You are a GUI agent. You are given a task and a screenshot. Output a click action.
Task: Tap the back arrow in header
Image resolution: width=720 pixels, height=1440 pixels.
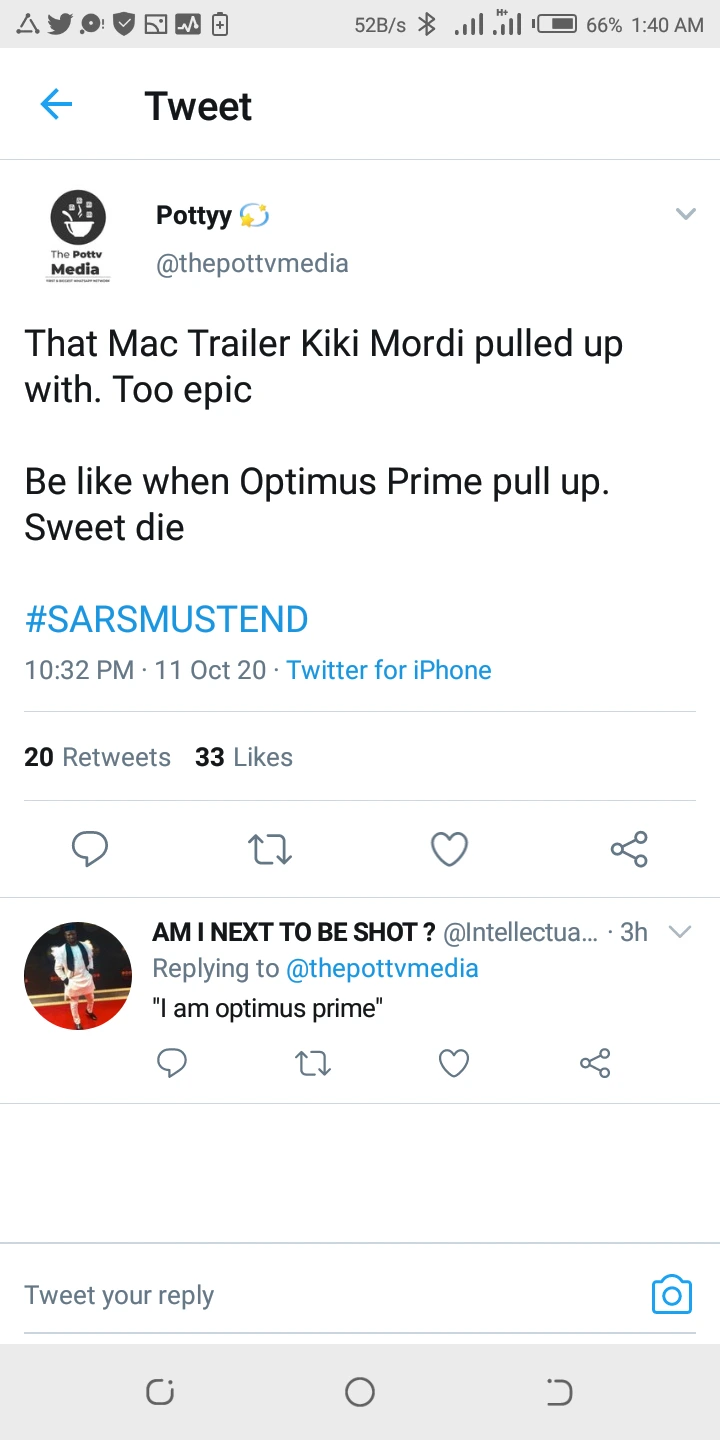tap(56, 105)
